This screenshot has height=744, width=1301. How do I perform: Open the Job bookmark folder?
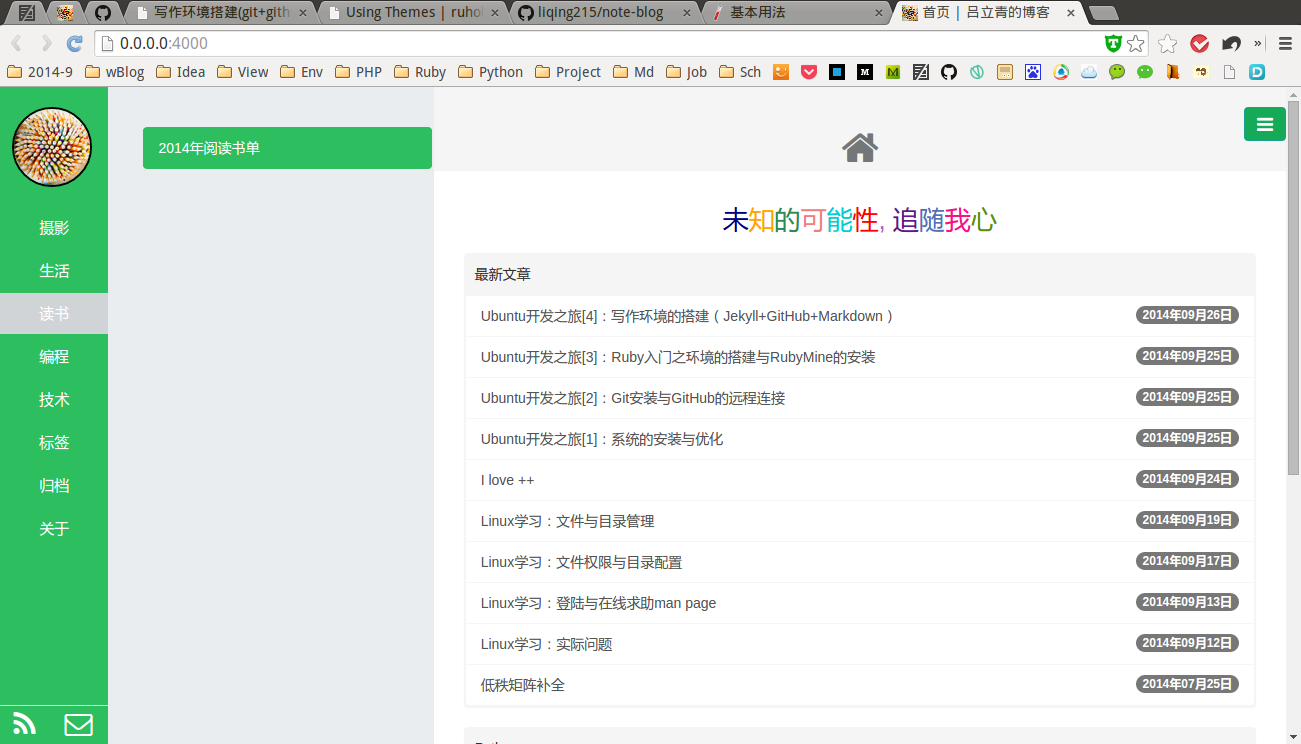(x=687, y=72)
